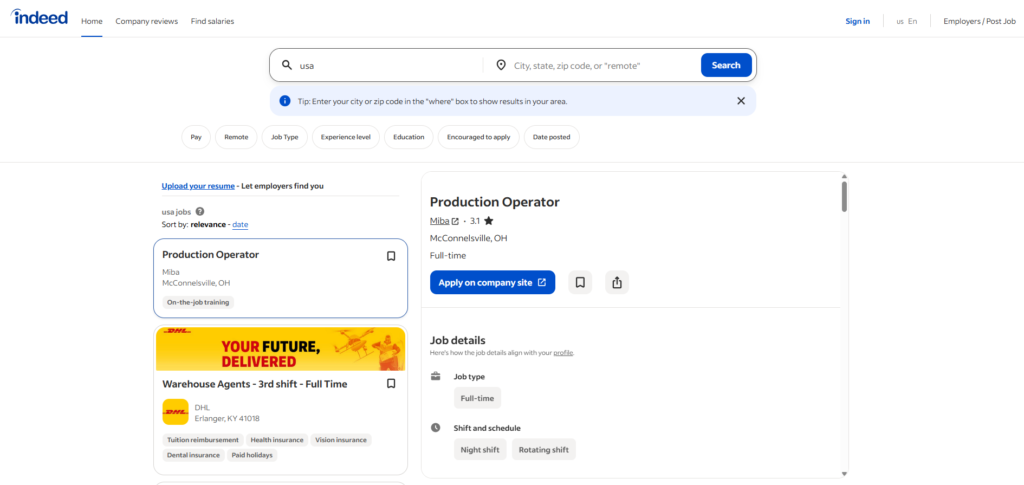Click the Vision insurance tag
Screen dimensions: 1024x485
[x=341, y=440]
